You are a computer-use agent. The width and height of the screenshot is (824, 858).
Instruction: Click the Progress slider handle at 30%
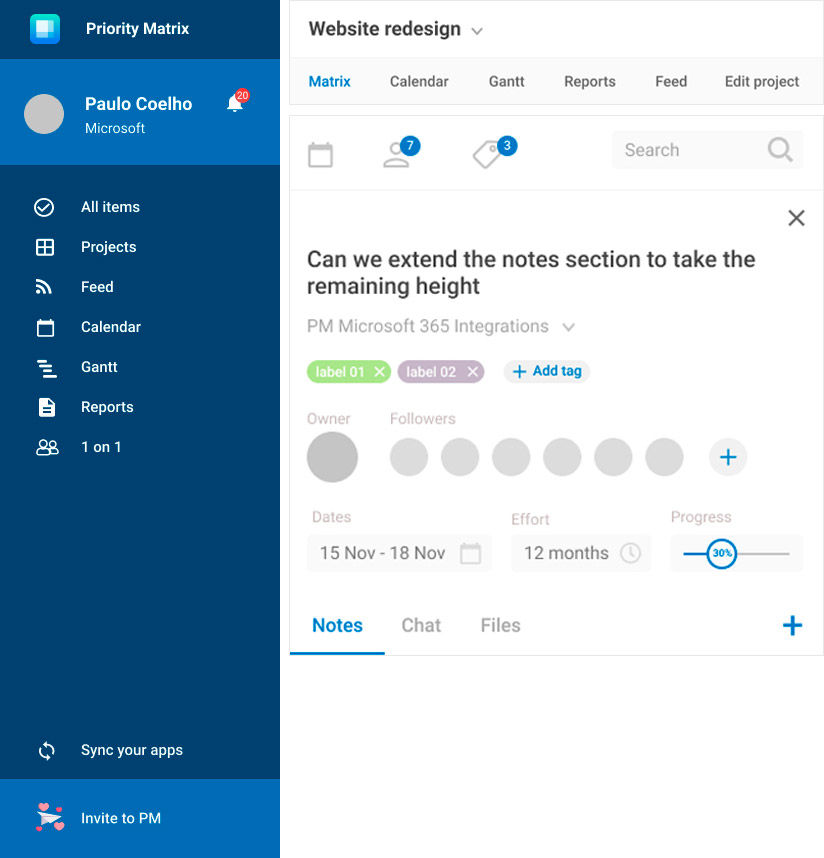[x=721, y=553]
